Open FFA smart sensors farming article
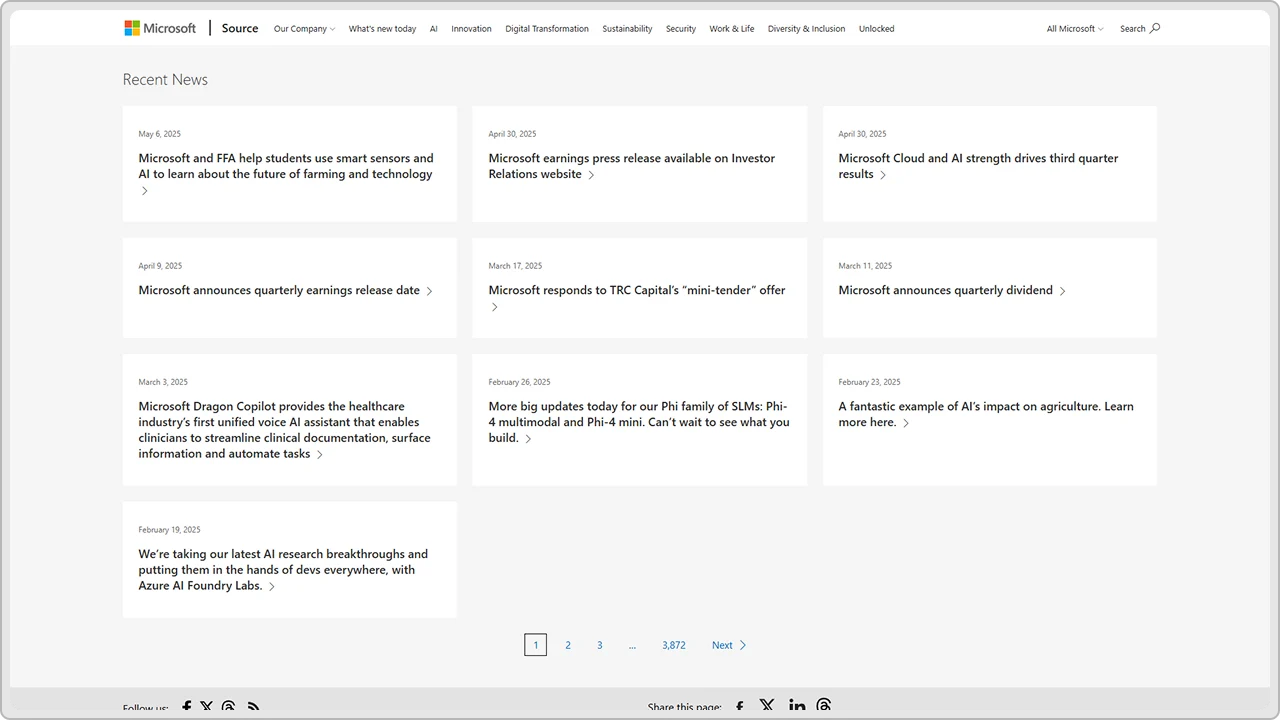This screenshot has width=1280, height=720. [x=286, y=166]
